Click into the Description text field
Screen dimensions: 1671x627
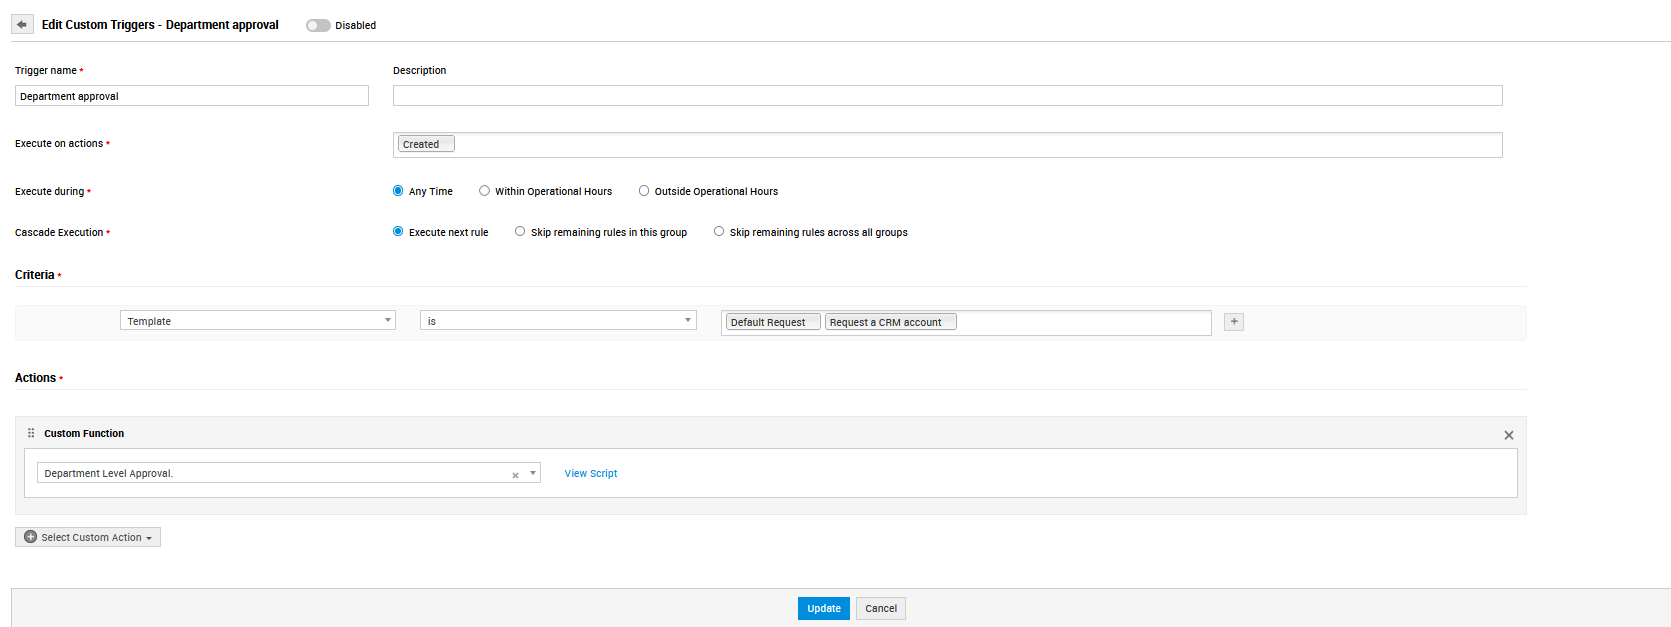pyautogui.click(x=947, y=96)
